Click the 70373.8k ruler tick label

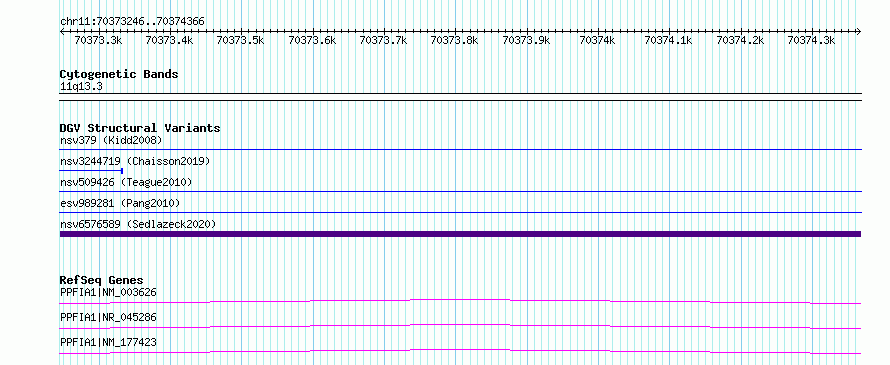coord(455,40)
